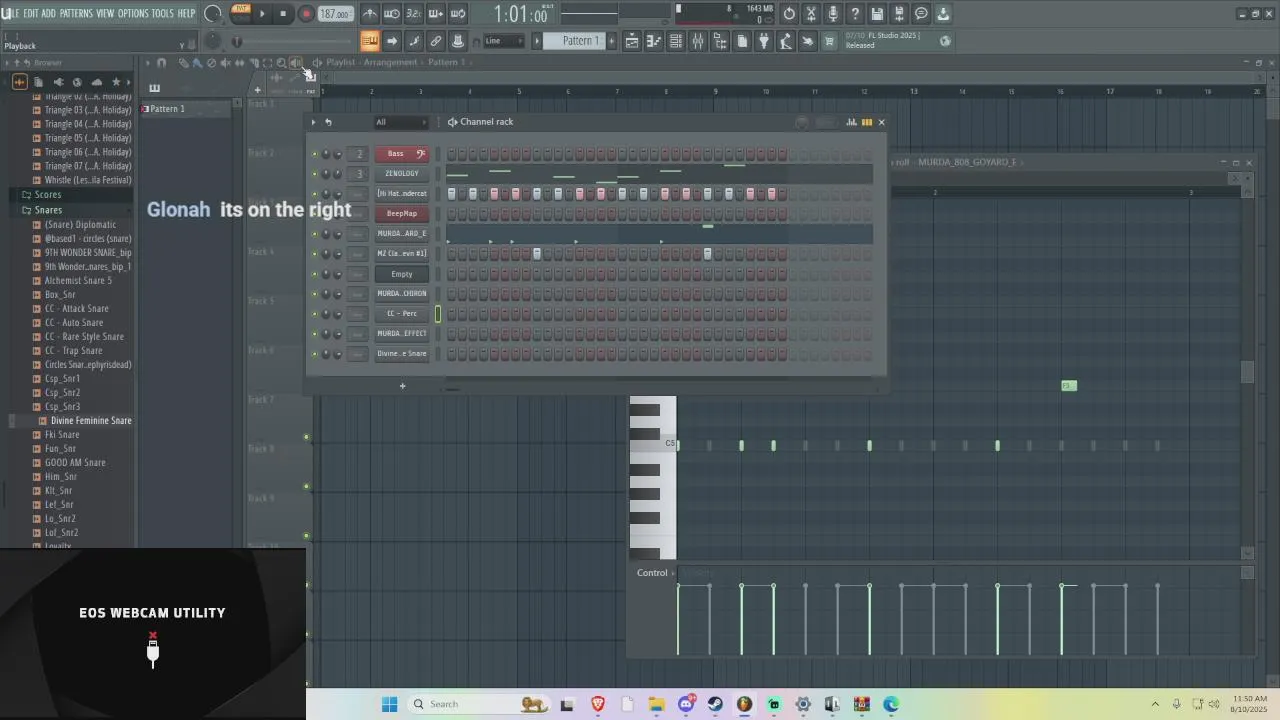Open the playlist view icon
The height and width of the screenshot is (720, 1280).
632,41
